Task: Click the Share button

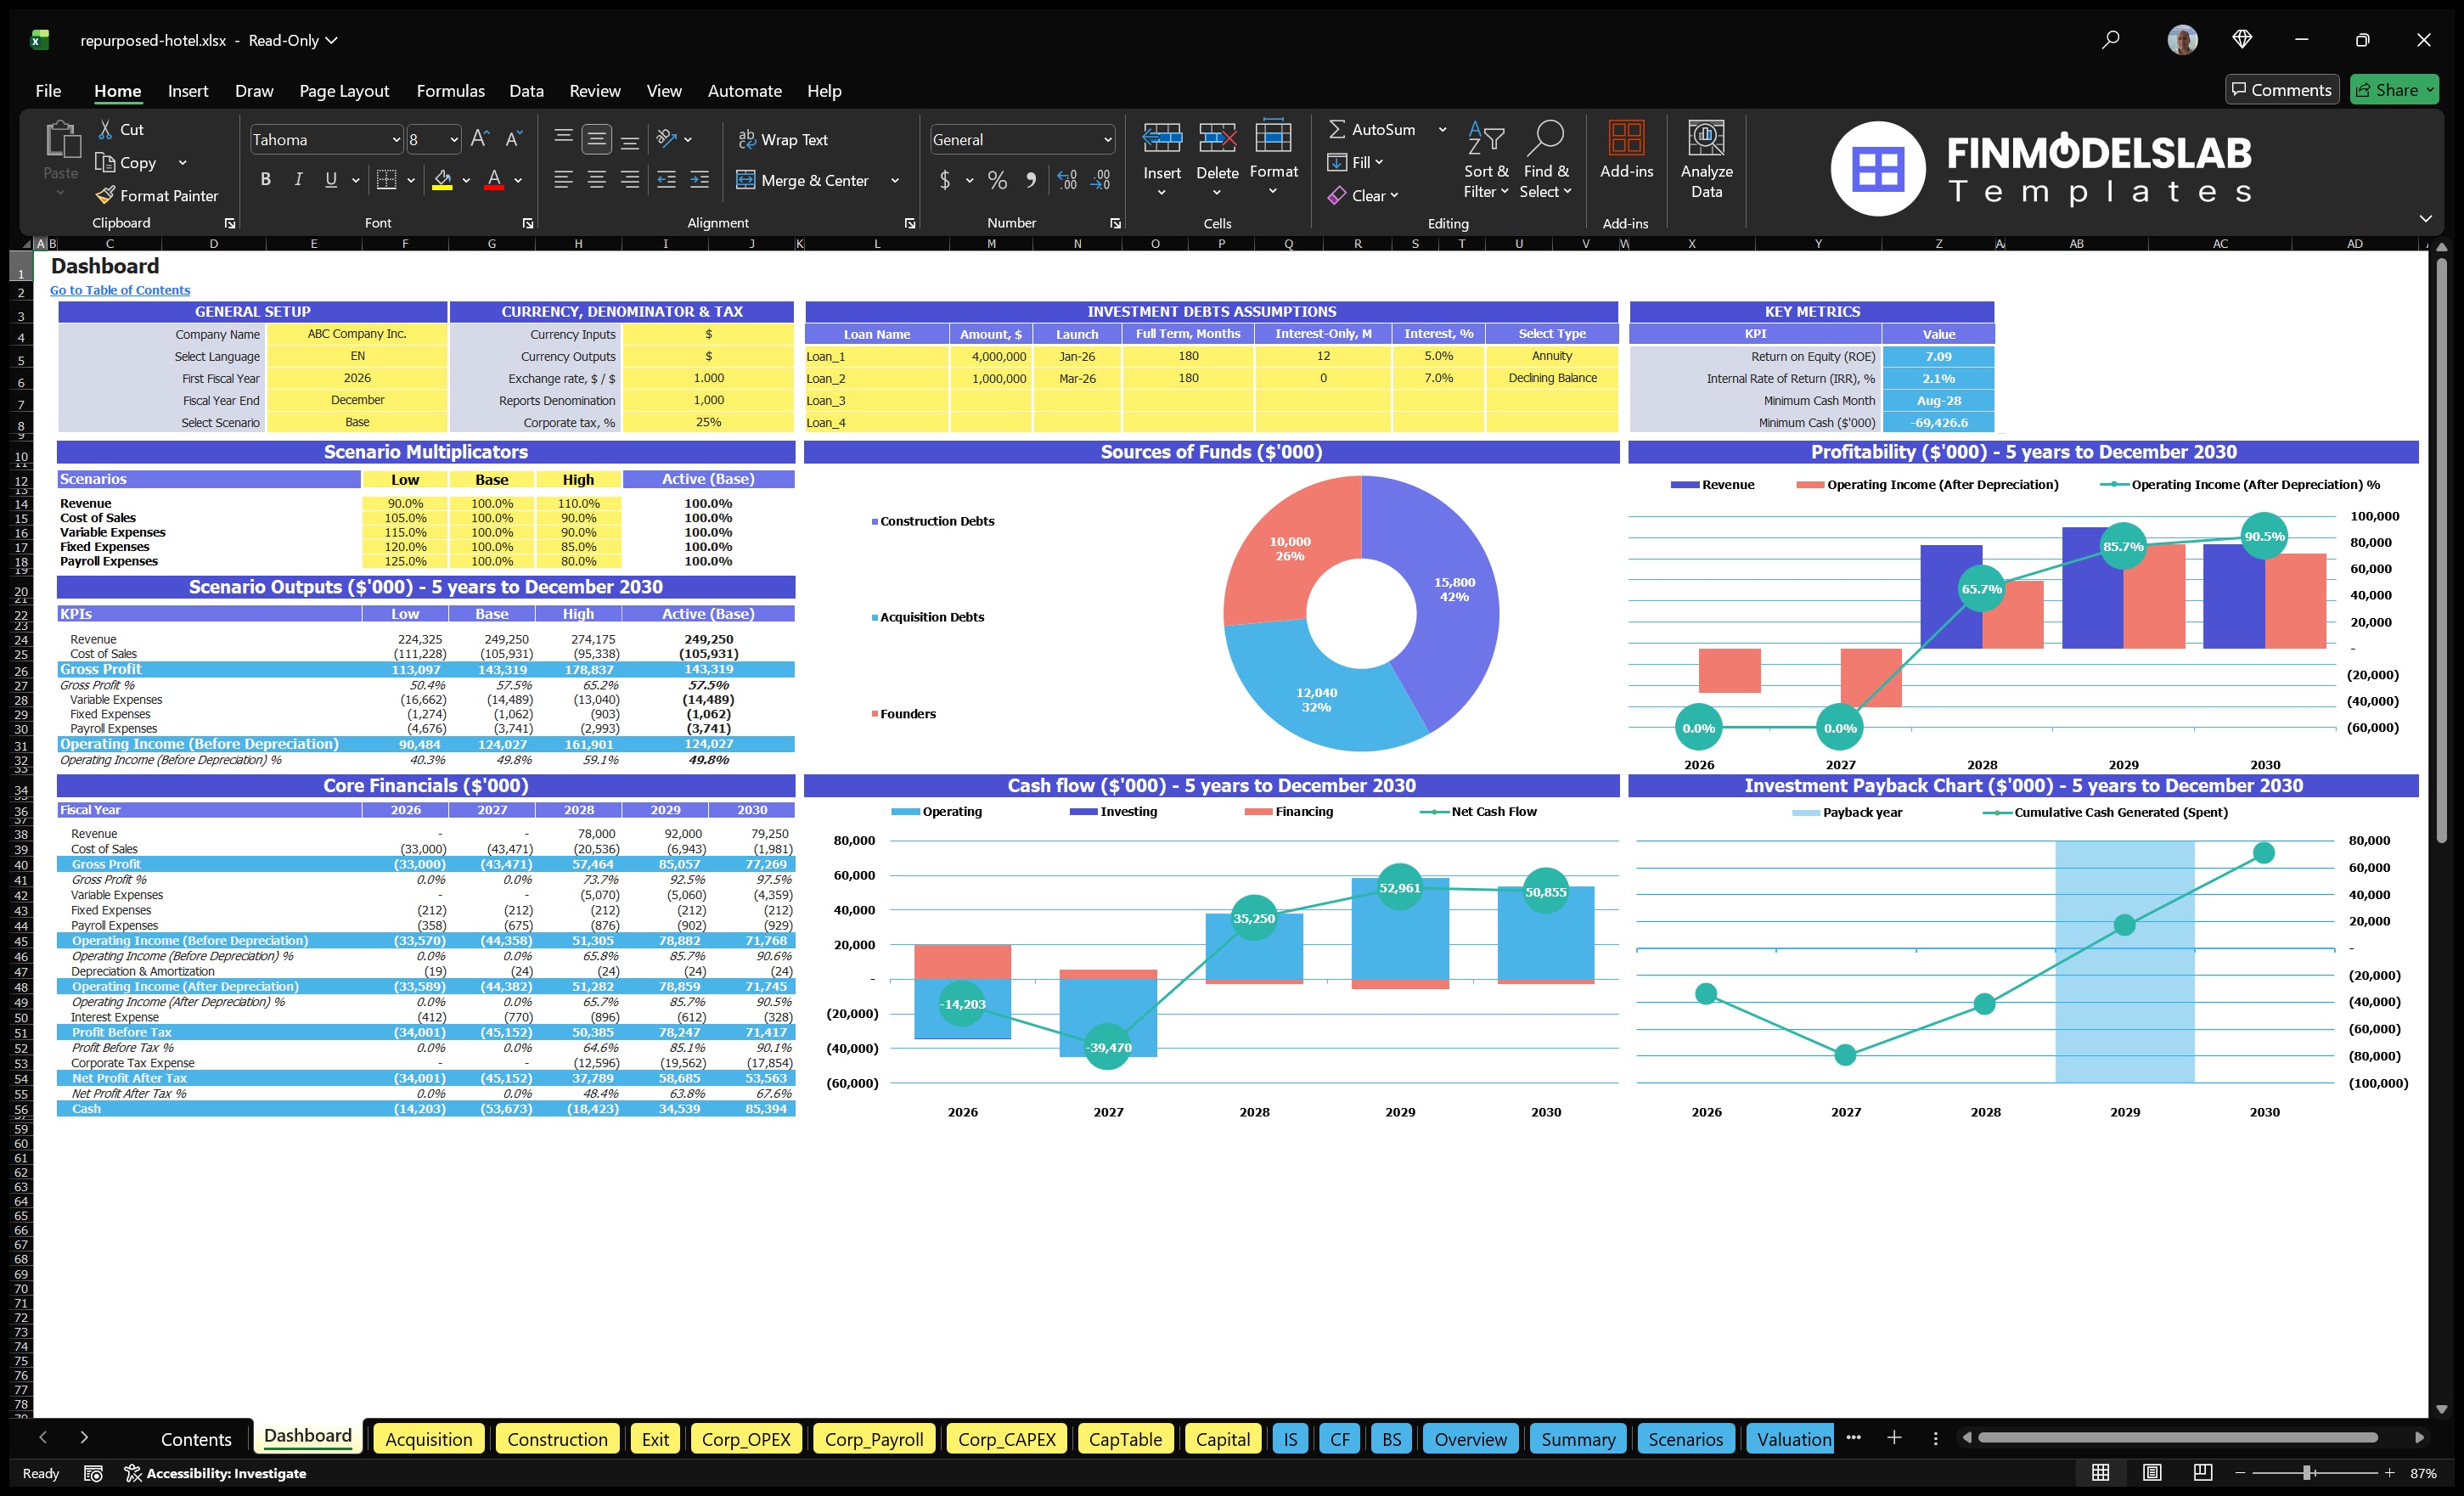Action: (x=2393, y=89)
